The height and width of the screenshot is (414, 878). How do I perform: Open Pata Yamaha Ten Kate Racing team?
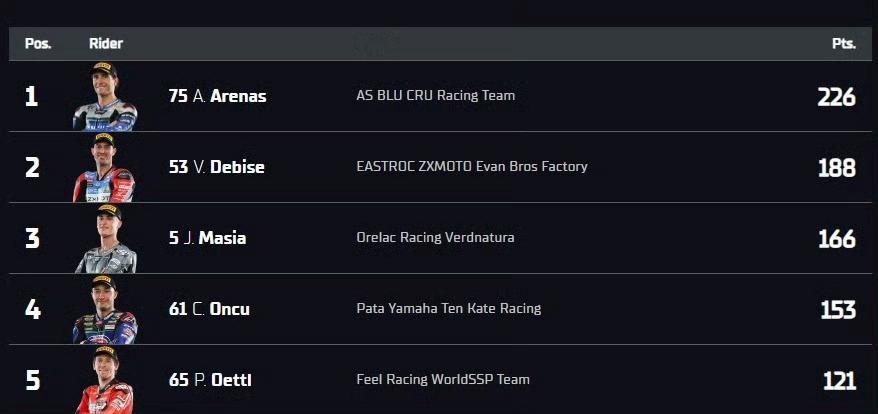tap(449, 309)
